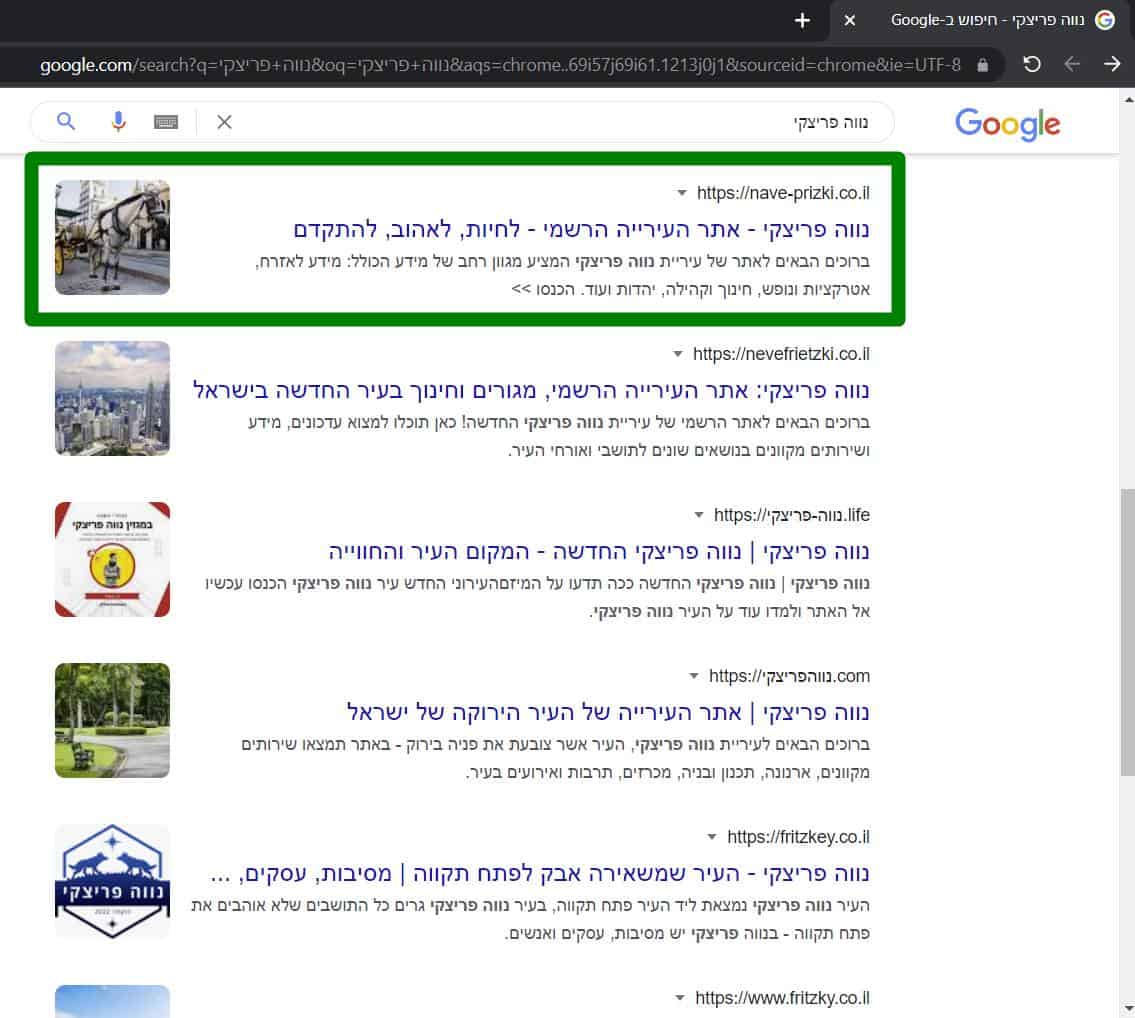1135x1018 pixels.
Task: Click the .life site URL text
Action: click(x=792, y=515)
